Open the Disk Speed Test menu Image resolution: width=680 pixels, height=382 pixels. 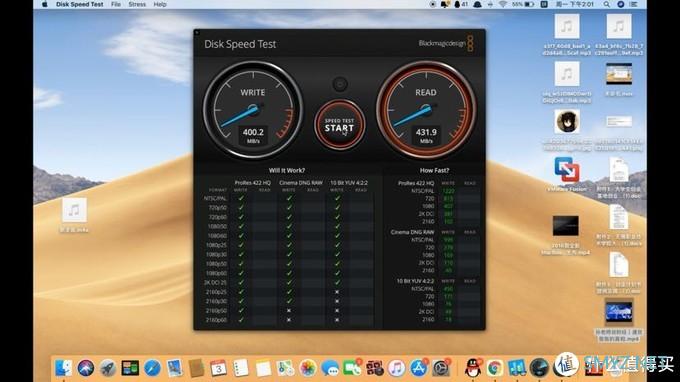pos(79,4)
